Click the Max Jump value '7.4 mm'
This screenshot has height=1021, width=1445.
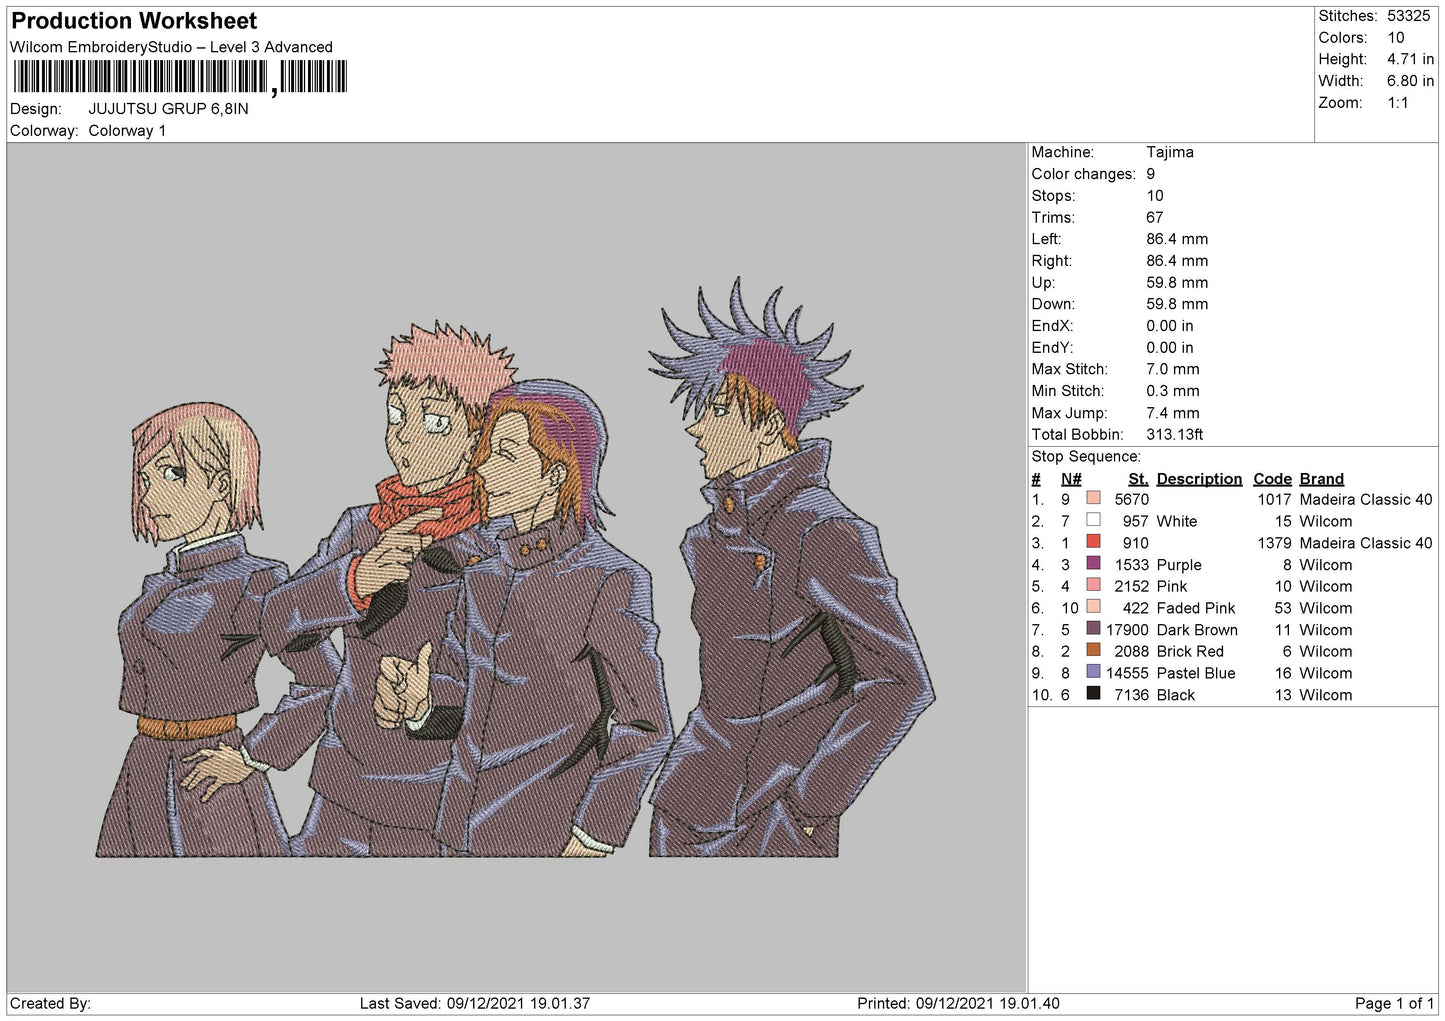point(1173,413)
